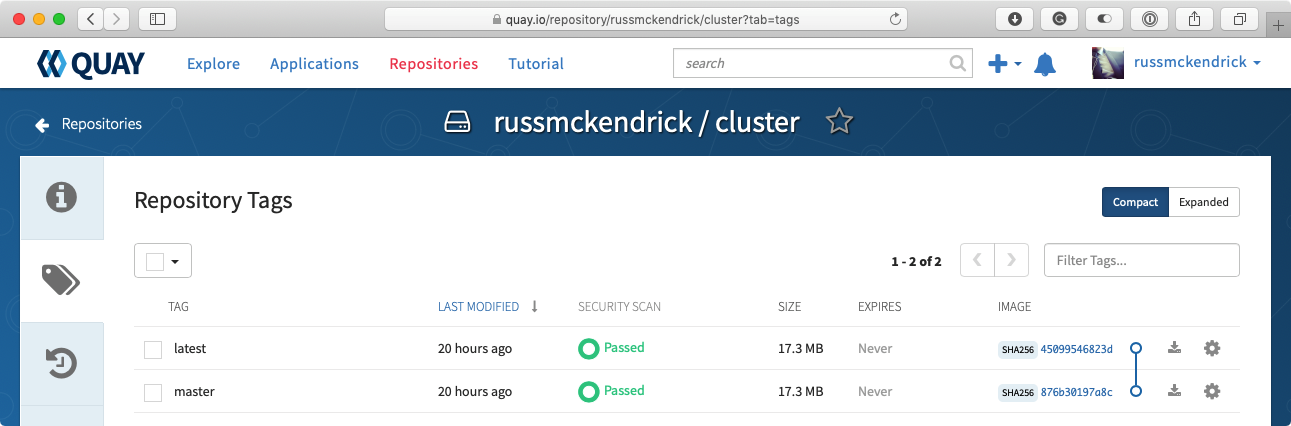Go forward in Safari history

pos(117,18)
